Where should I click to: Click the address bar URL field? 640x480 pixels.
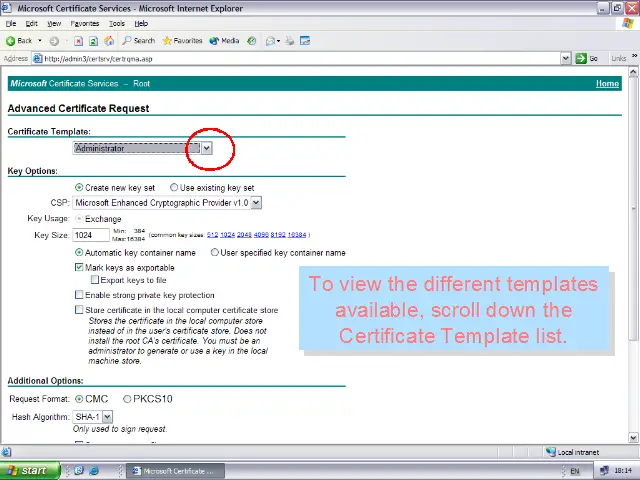(296, 59)
